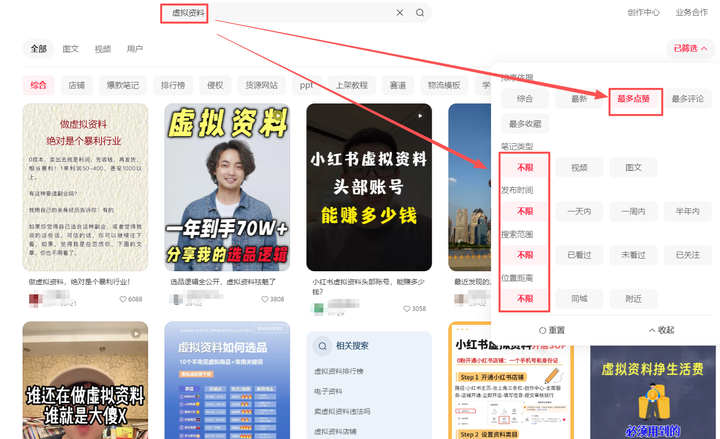Click the play icon on 小红书虚拟资料头部账号 video
720x439 pixels.
coord(420,116)
